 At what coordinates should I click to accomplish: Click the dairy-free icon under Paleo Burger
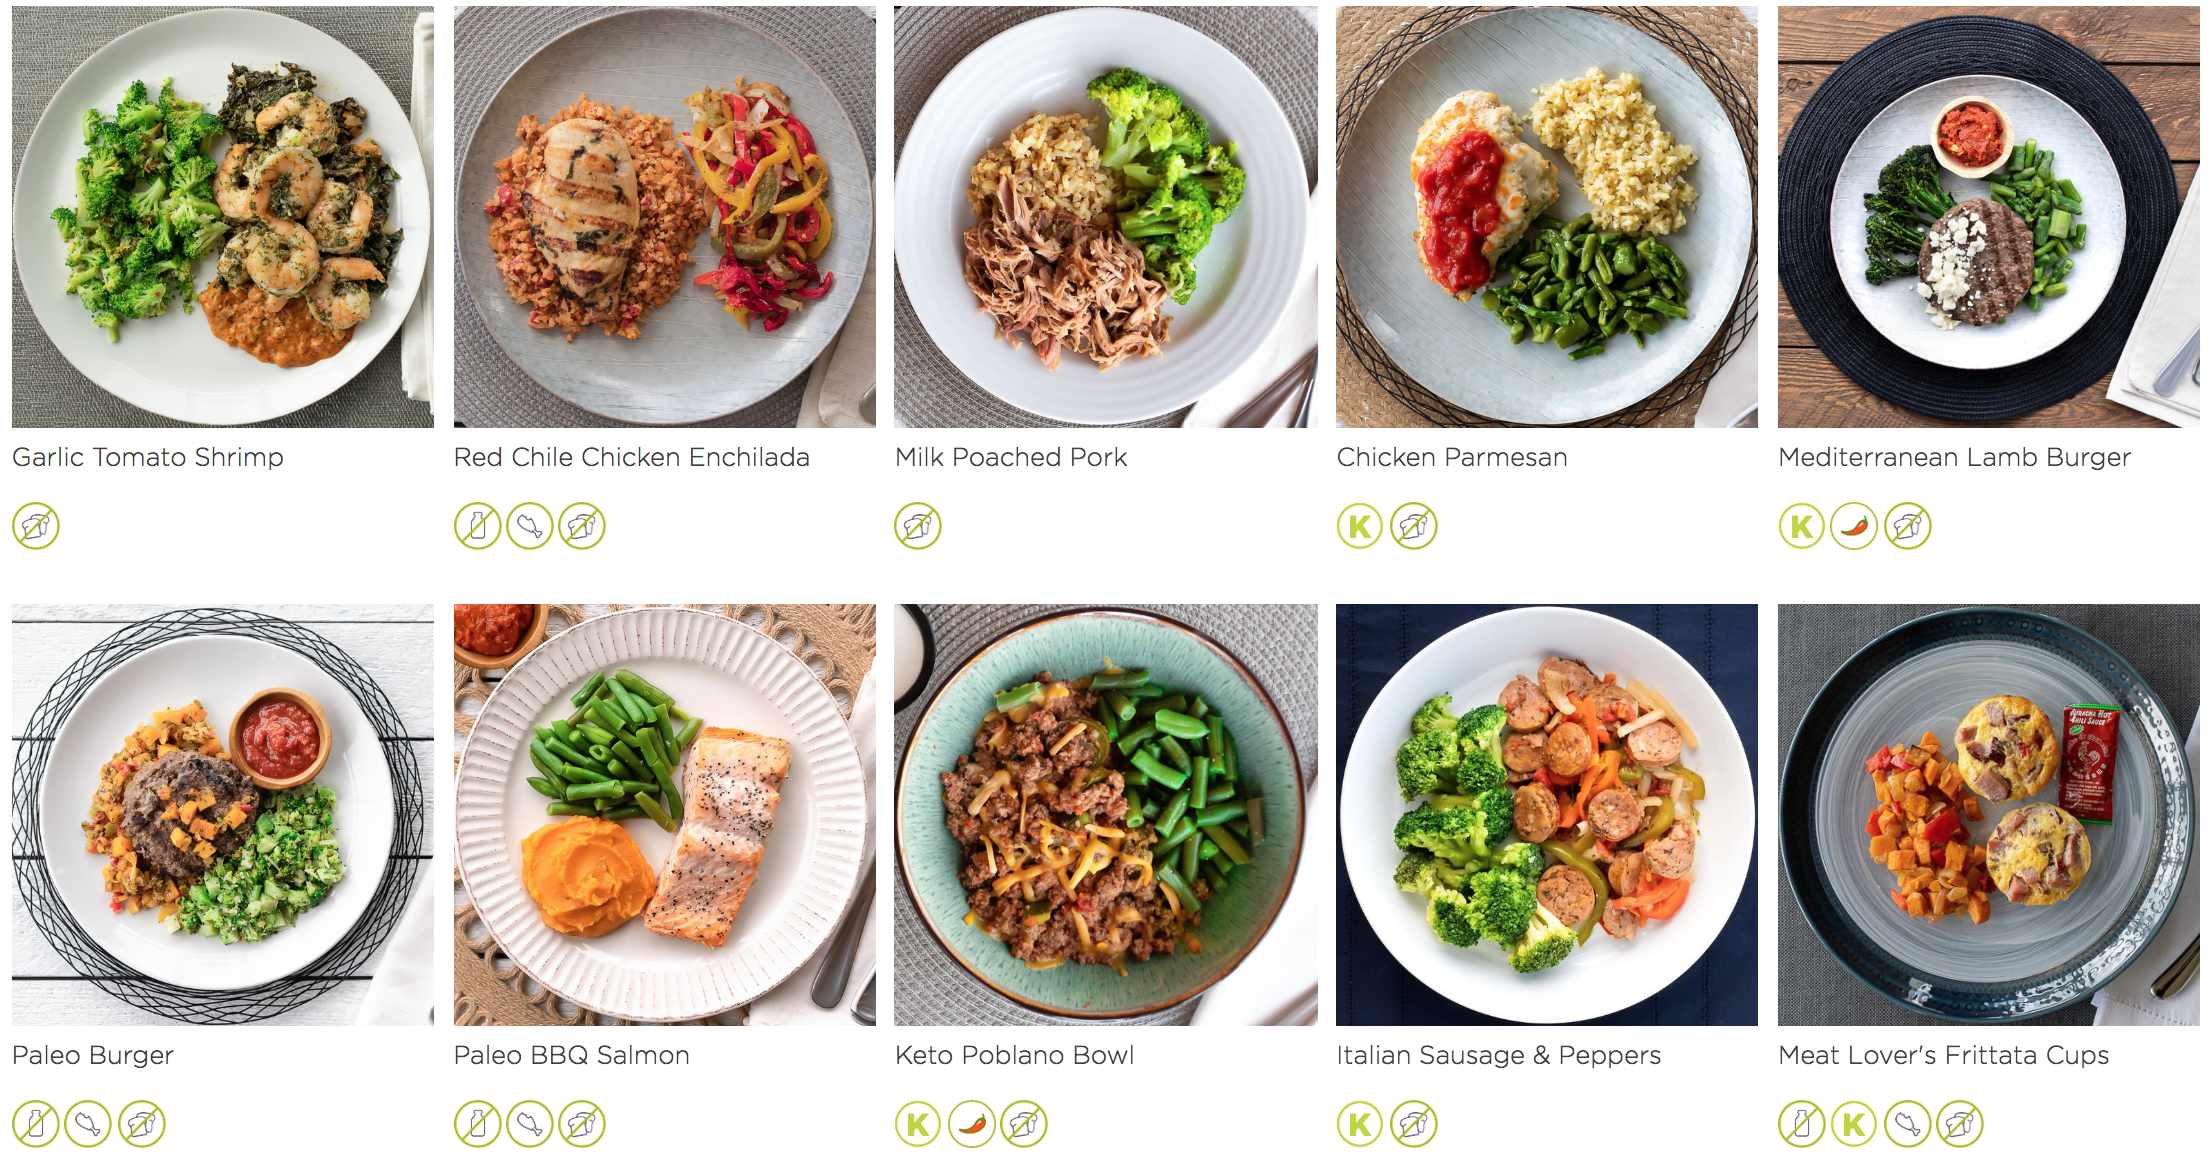click(x=36, y=1124)
